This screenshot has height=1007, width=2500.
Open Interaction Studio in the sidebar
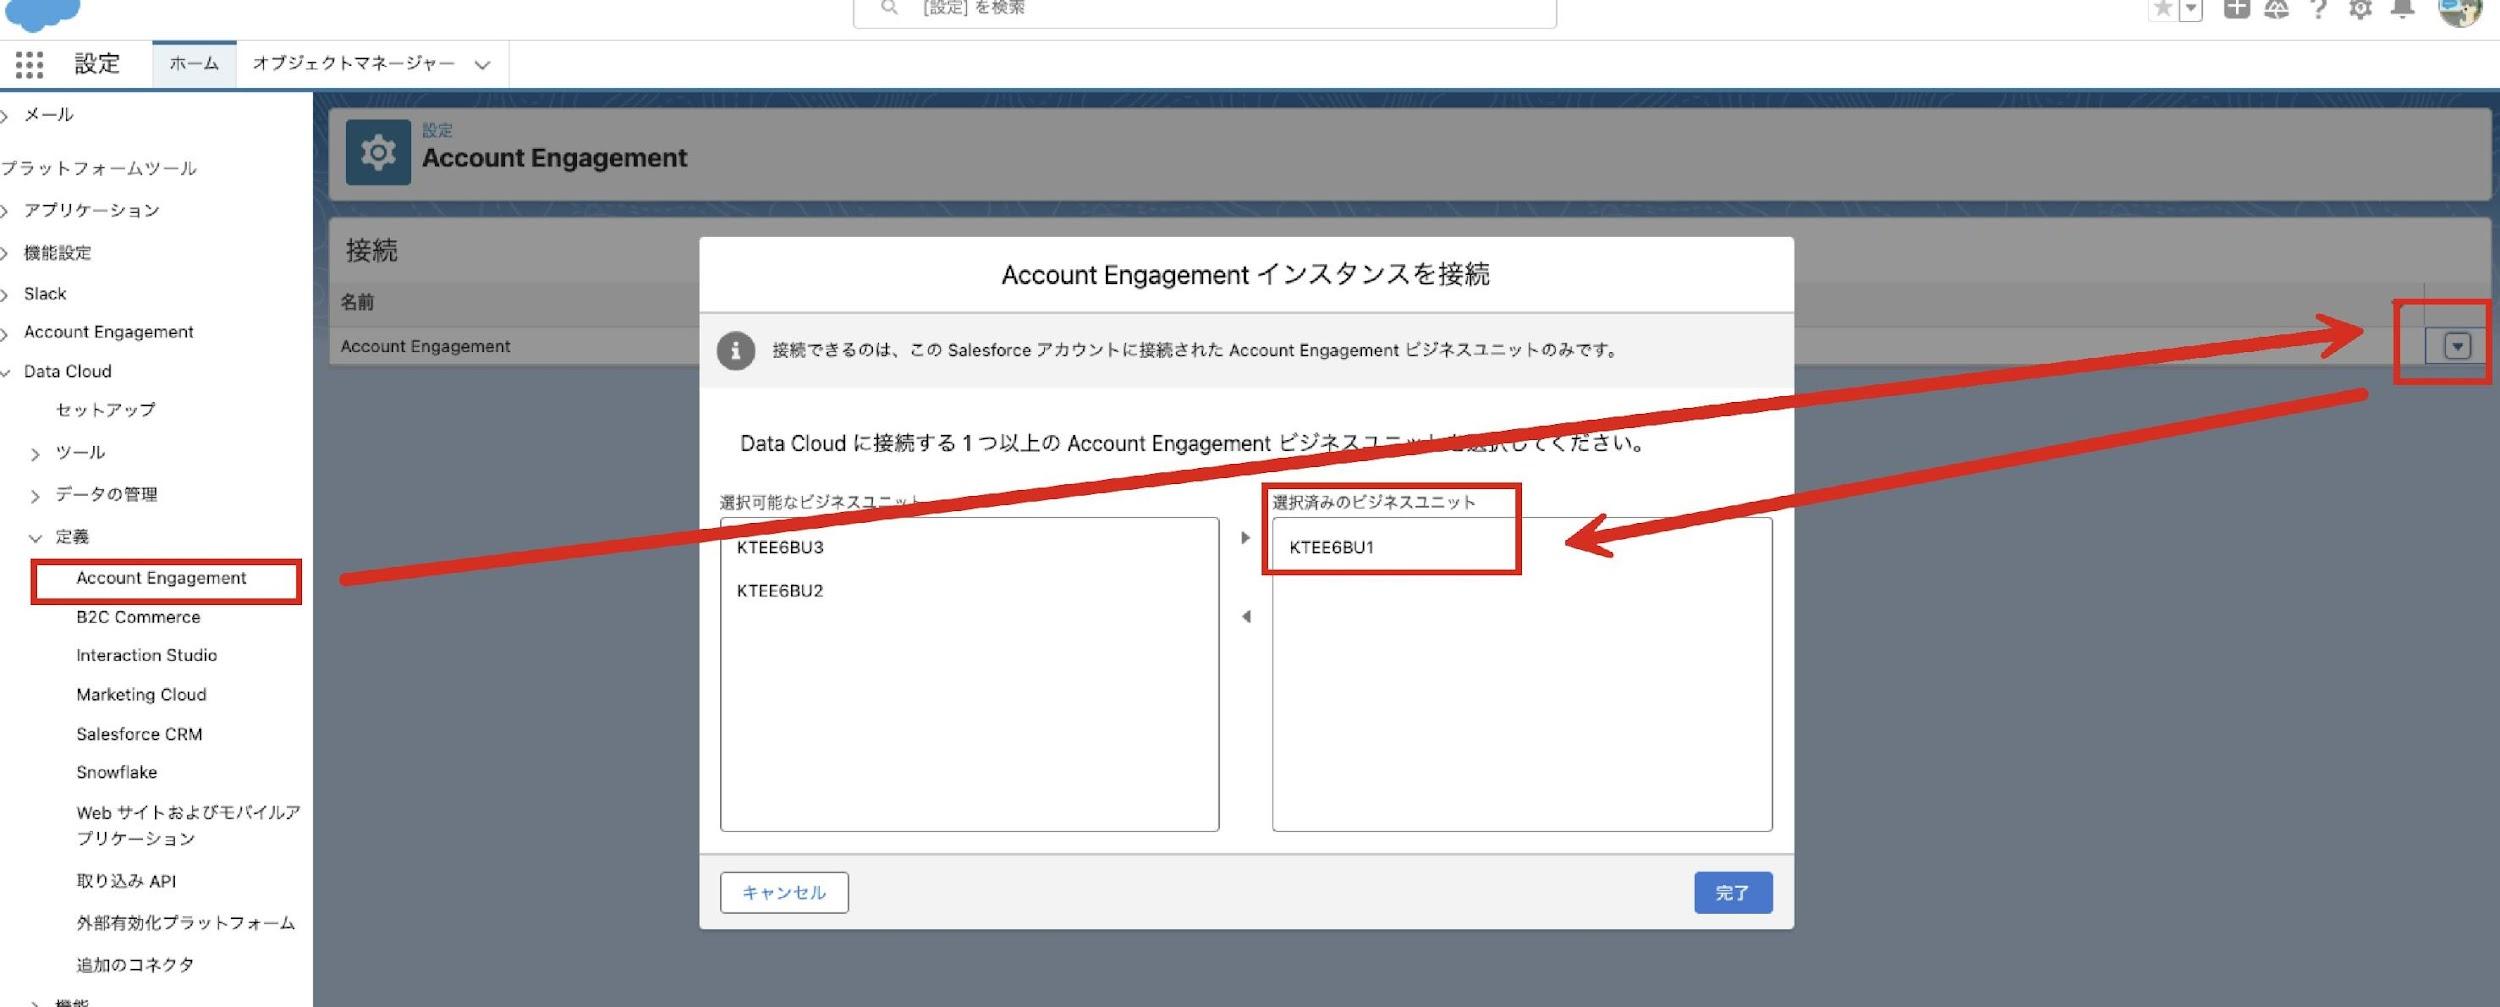[146, 655]
